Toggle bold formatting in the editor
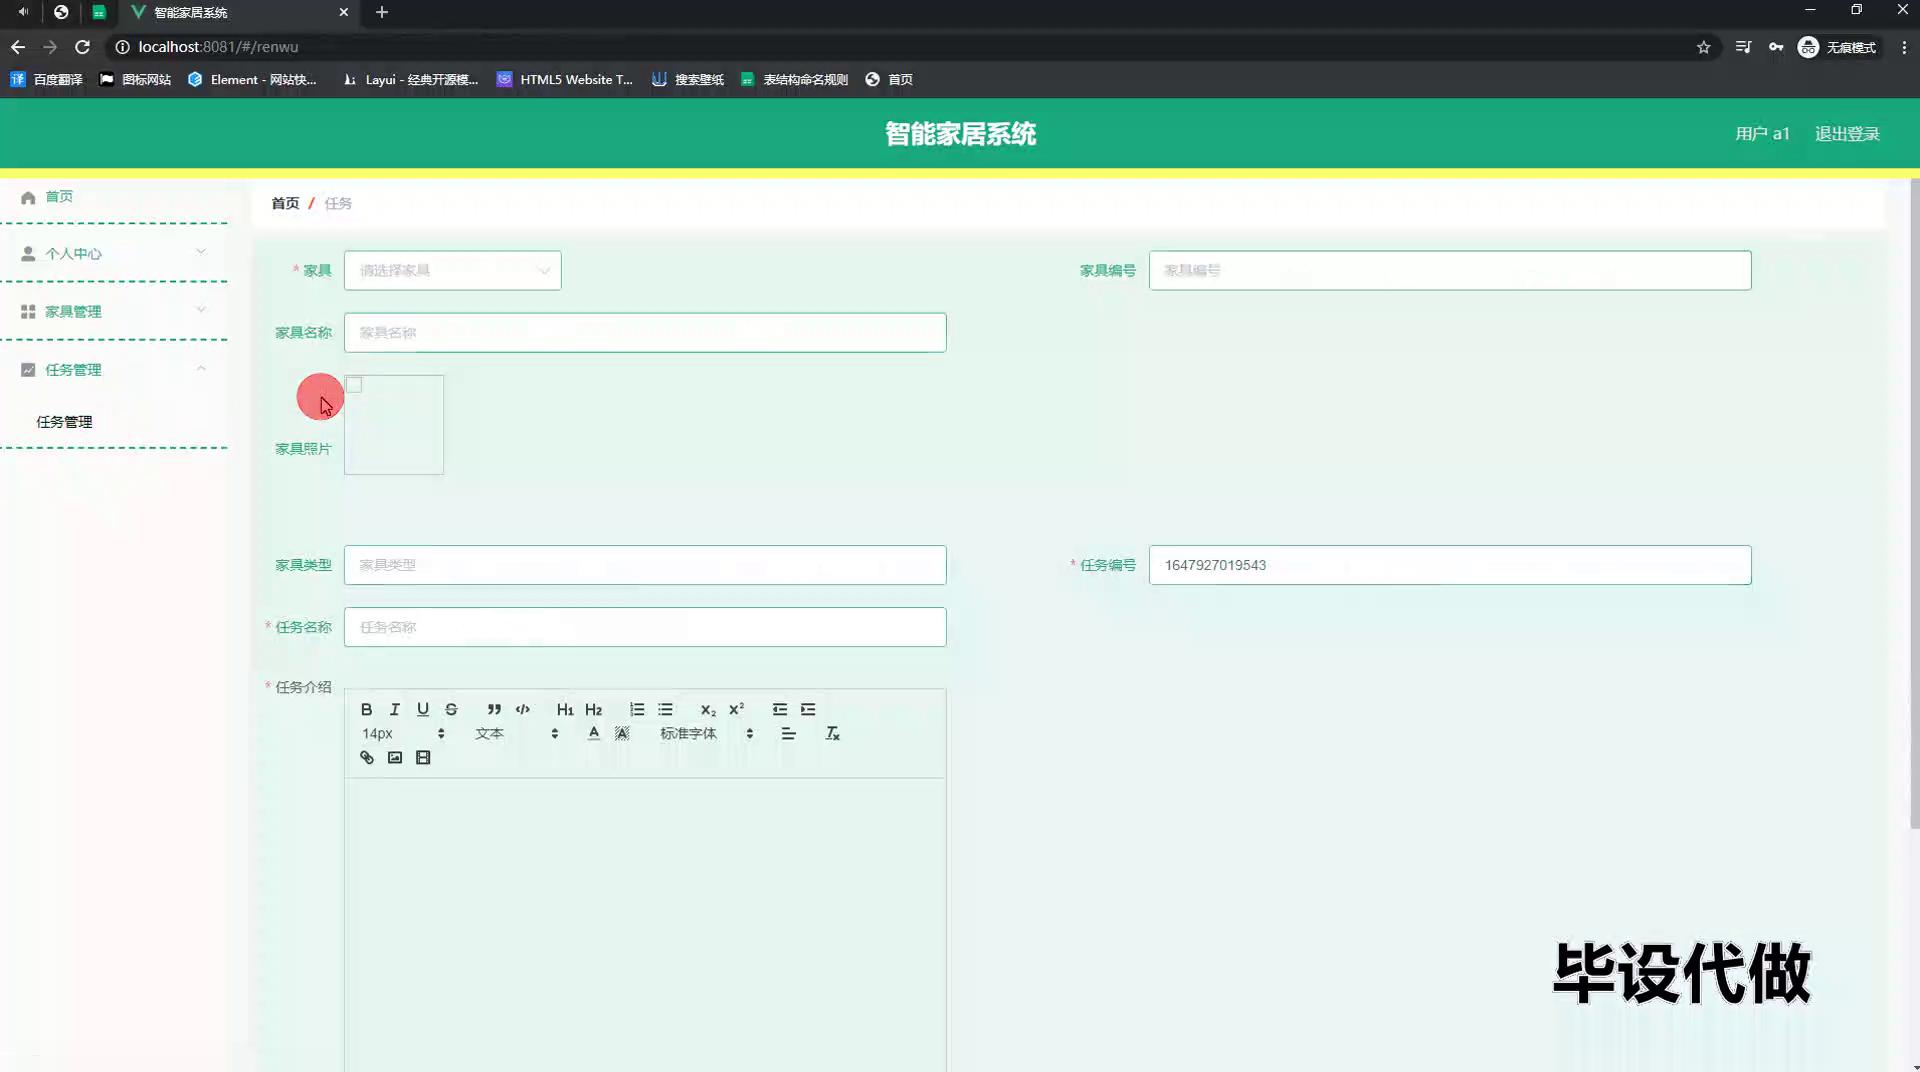The image size is (1920, 1072). 366,709
